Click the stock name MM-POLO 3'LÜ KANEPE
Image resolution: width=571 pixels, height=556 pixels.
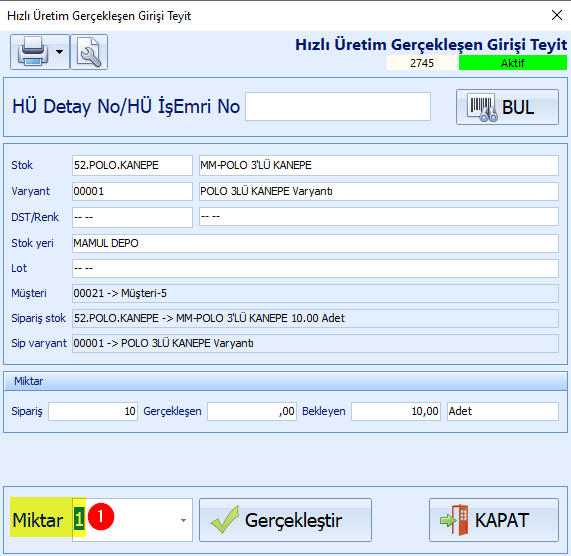tap(379, 165)
